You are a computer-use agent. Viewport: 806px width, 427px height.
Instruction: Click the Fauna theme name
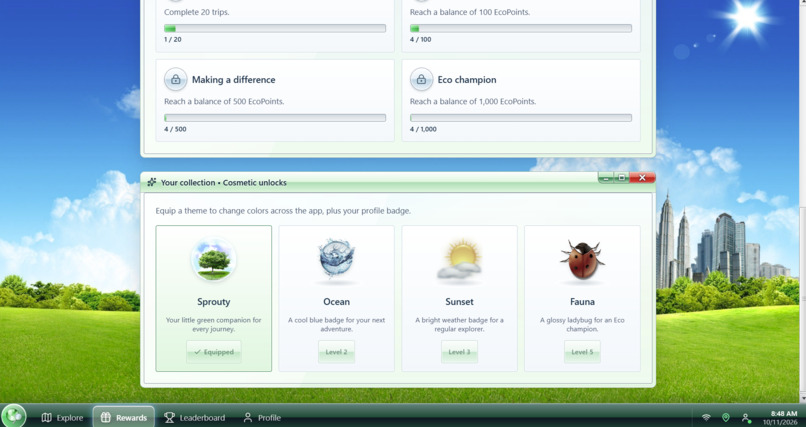(x=582, y=302)
